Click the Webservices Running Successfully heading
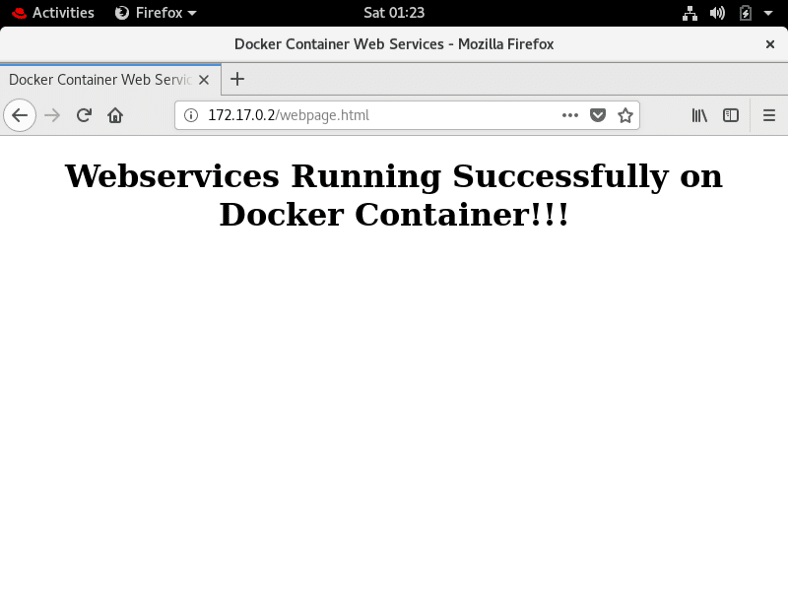 [x=394, y=195]
